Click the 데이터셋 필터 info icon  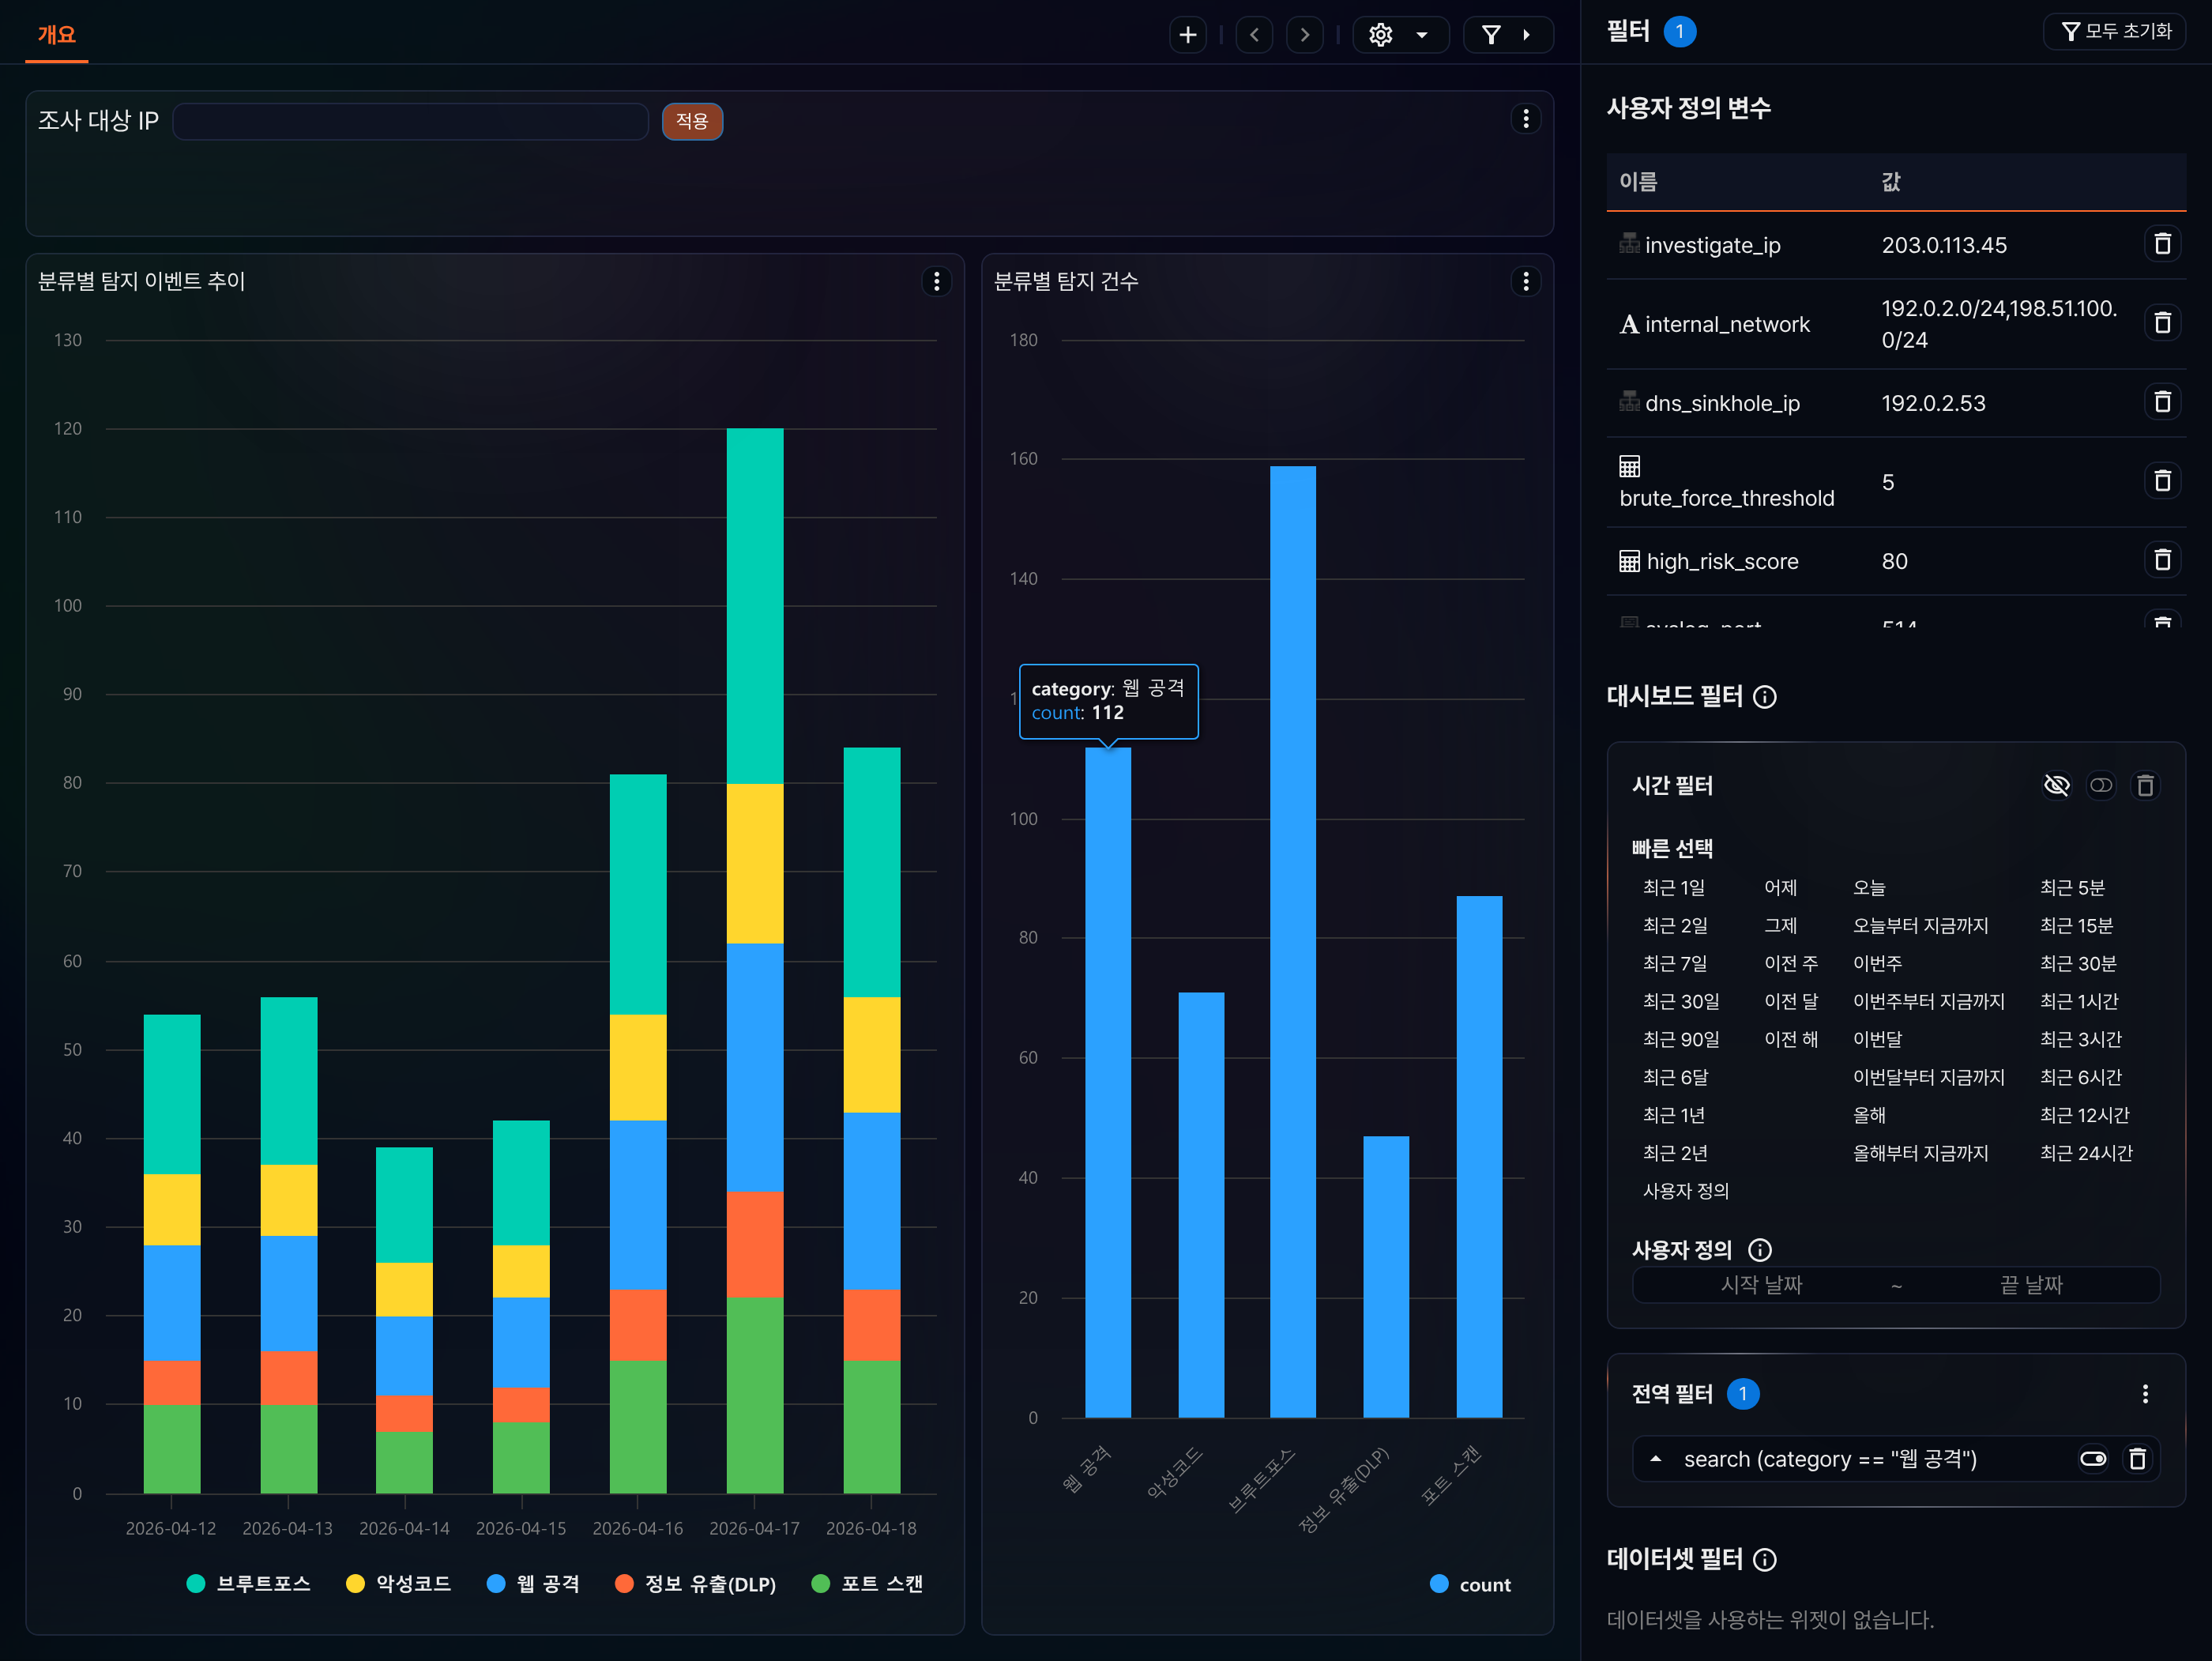1765,1560
